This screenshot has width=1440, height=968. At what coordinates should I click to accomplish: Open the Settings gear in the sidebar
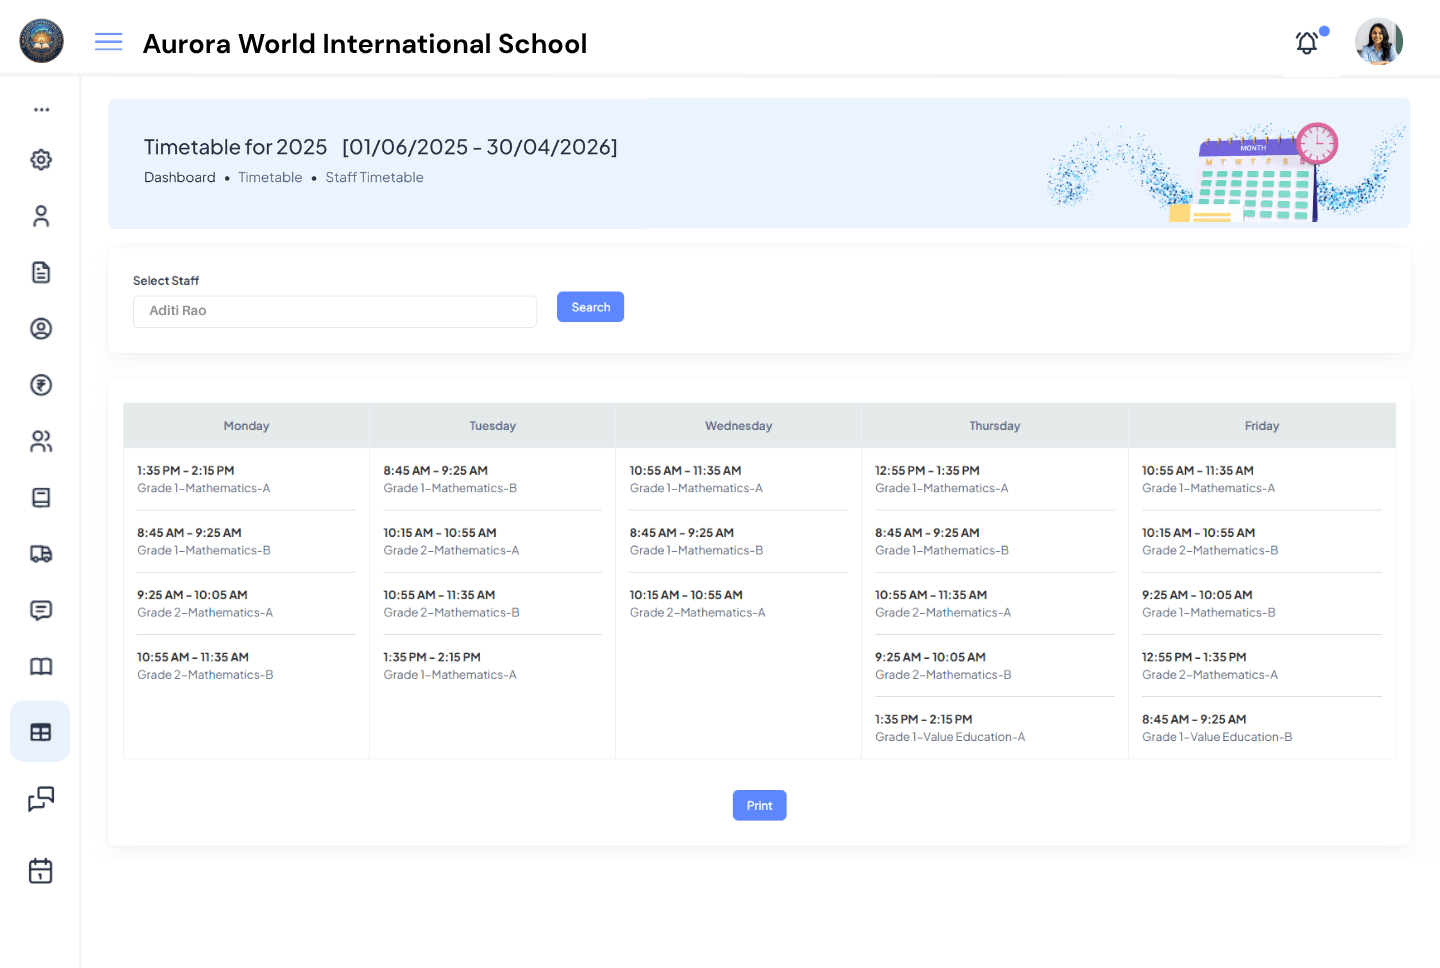coord(40,159)
